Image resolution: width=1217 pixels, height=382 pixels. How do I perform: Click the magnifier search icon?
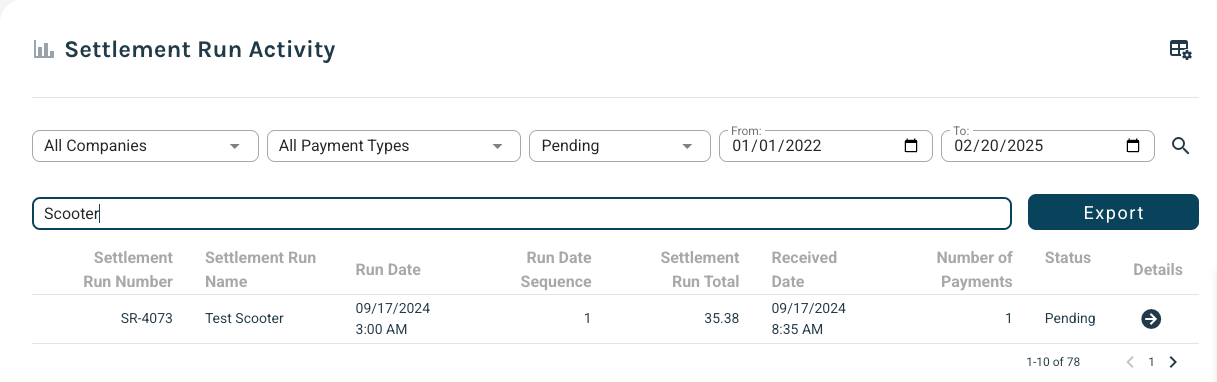(1180, 146)
